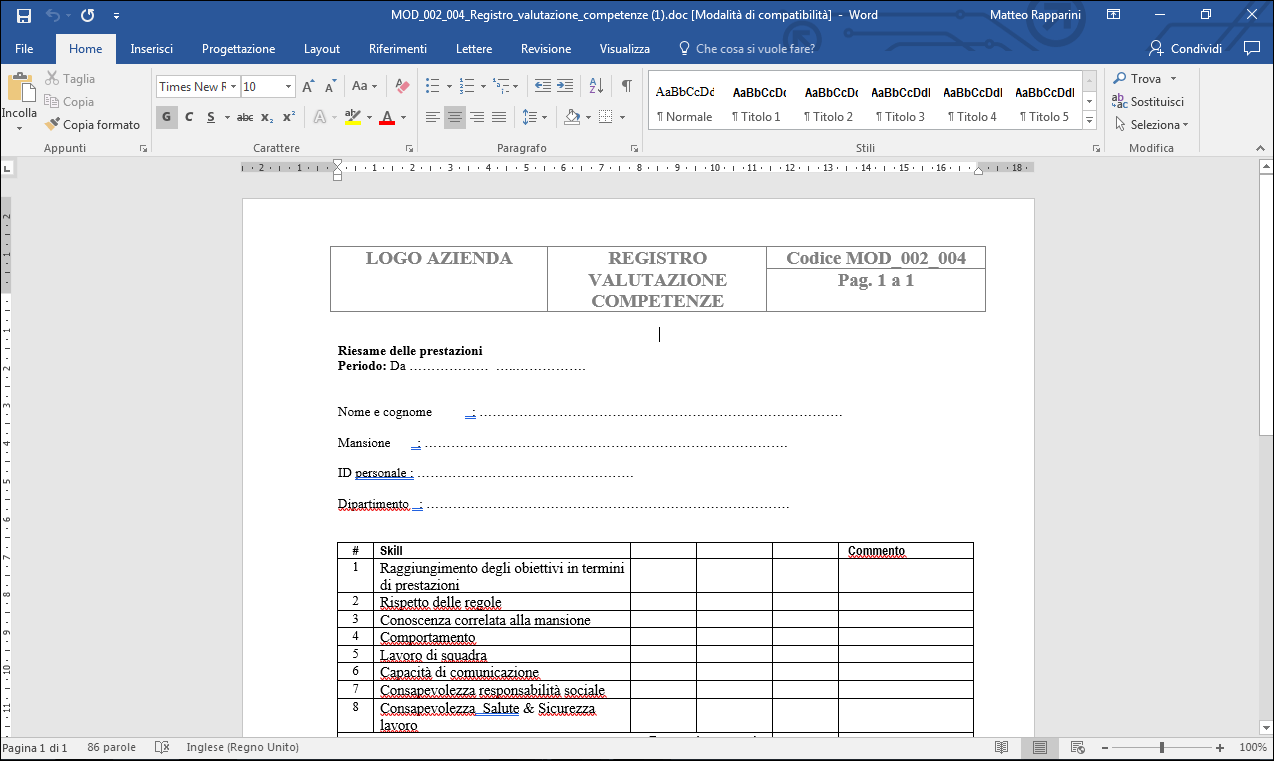Toggle underline S button

[x=211, y=118]
